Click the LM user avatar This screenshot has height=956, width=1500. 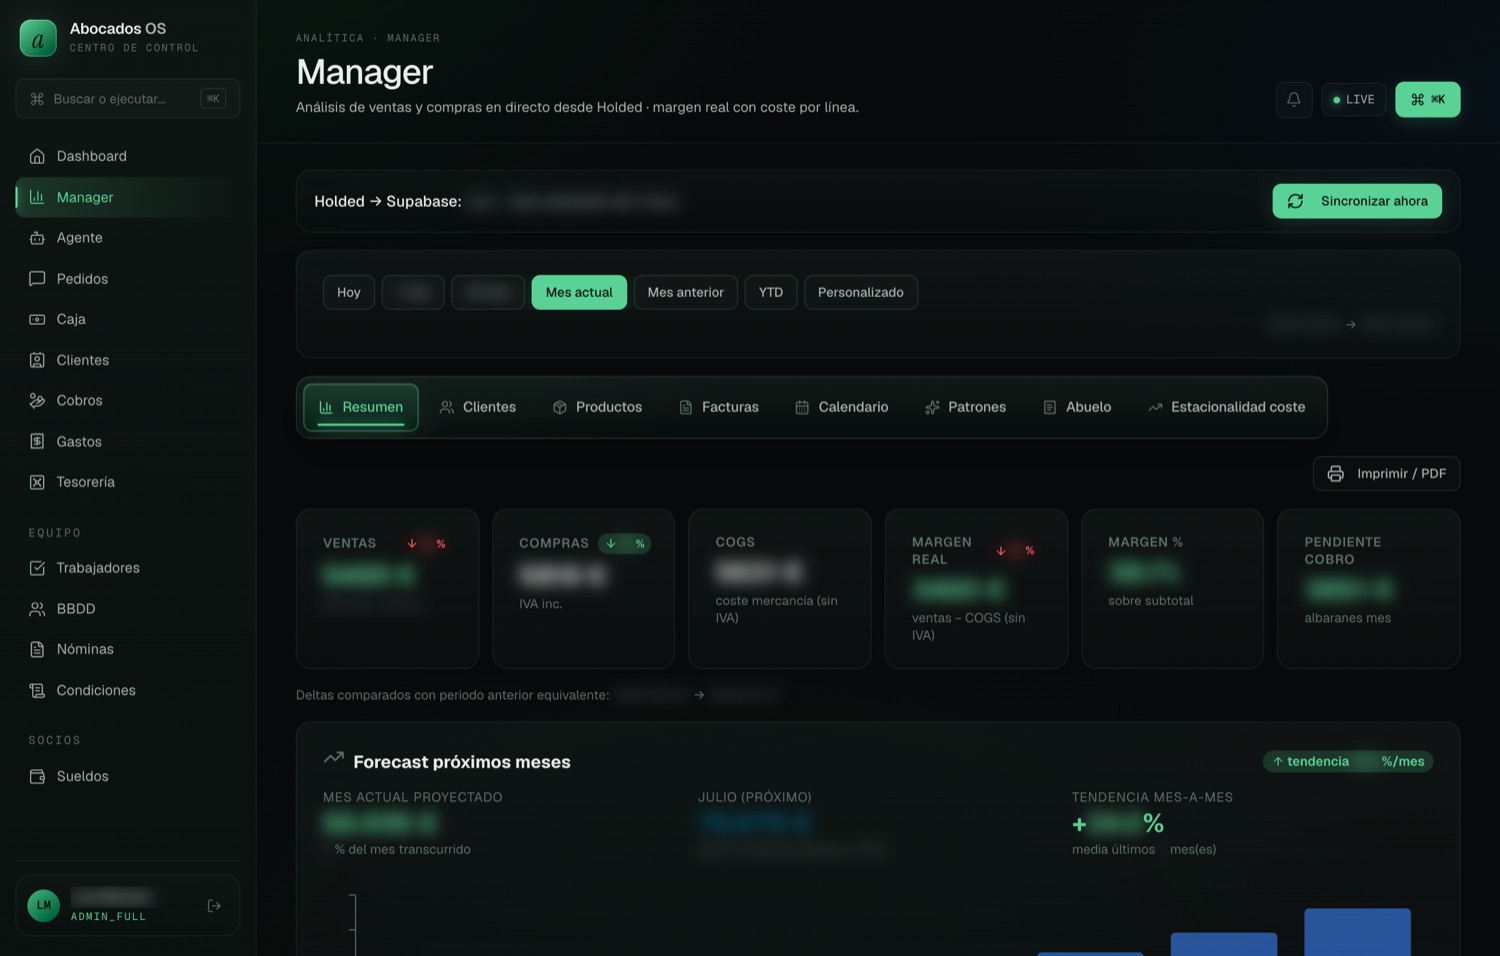pos(44,906)
